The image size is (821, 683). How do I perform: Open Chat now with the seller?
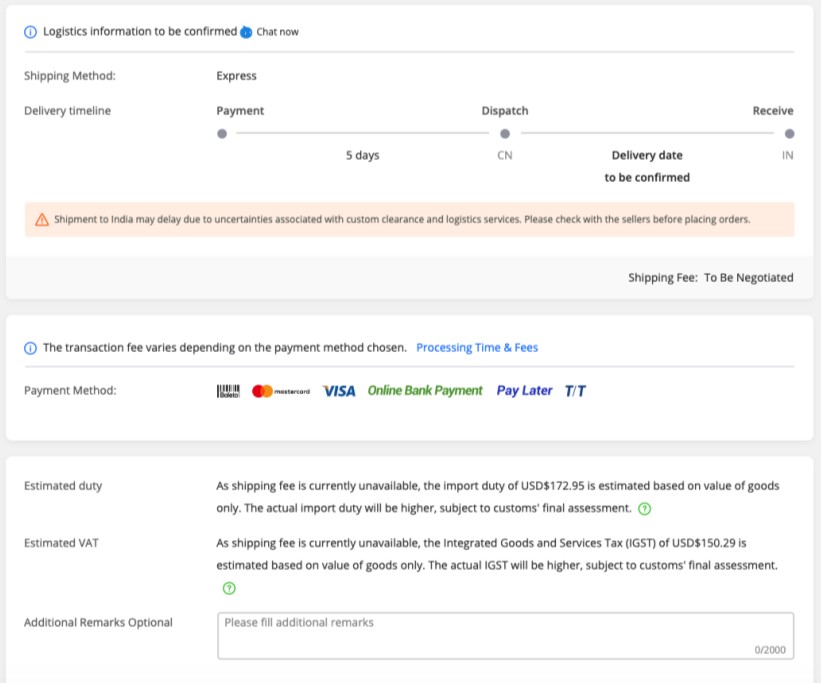tap(277, 32)
